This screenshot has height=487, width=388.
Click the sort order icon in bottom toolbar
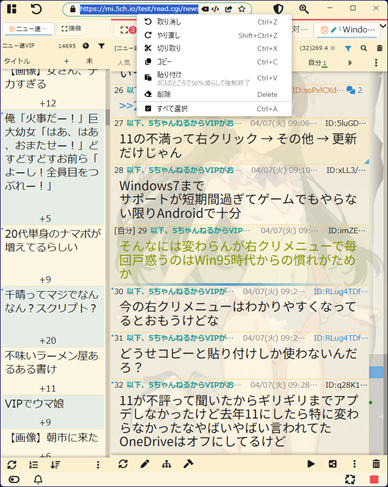[55, 464]
